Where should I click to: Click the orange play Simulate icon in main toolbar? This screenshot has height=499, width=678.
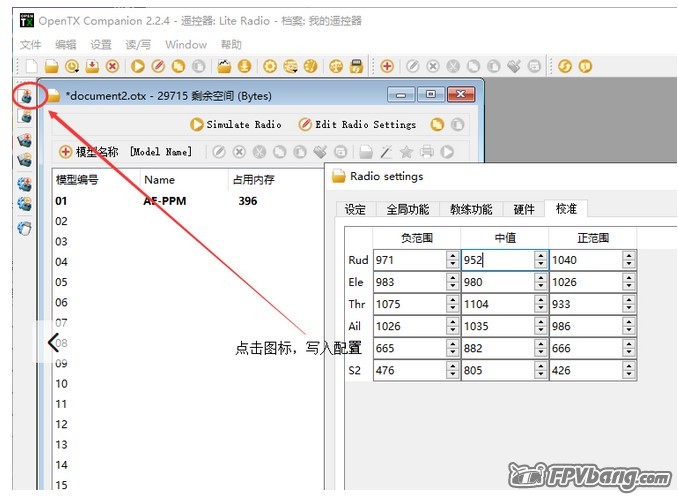[x=138, y=66]
